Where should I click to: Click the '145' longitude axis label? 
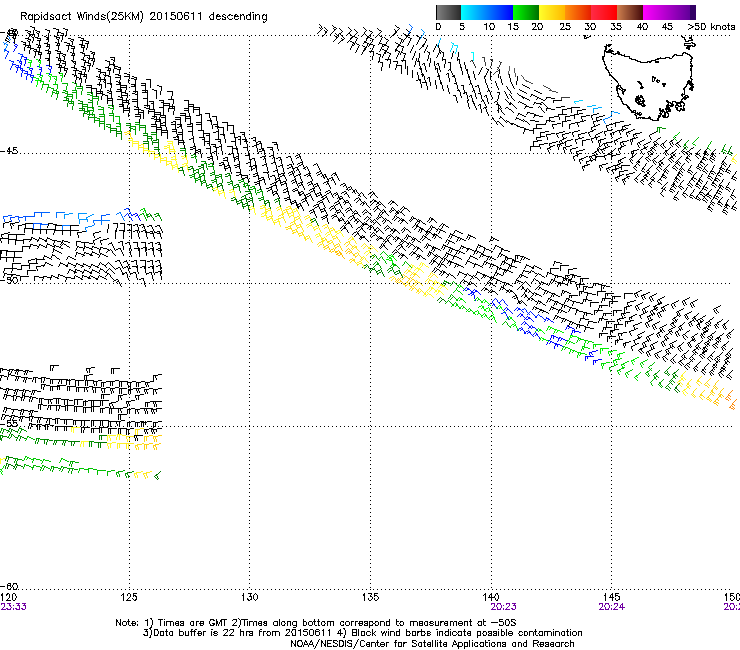[x=612, y=598]
